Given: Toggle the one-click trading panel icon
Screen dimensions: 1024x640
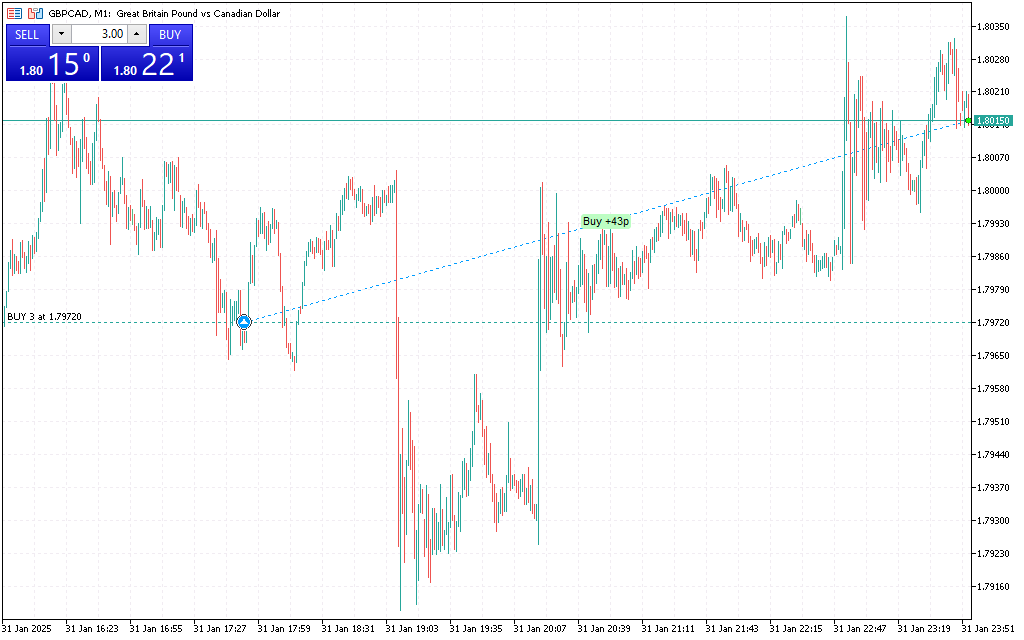Looking at the screenshot, I should pos(14,14).
